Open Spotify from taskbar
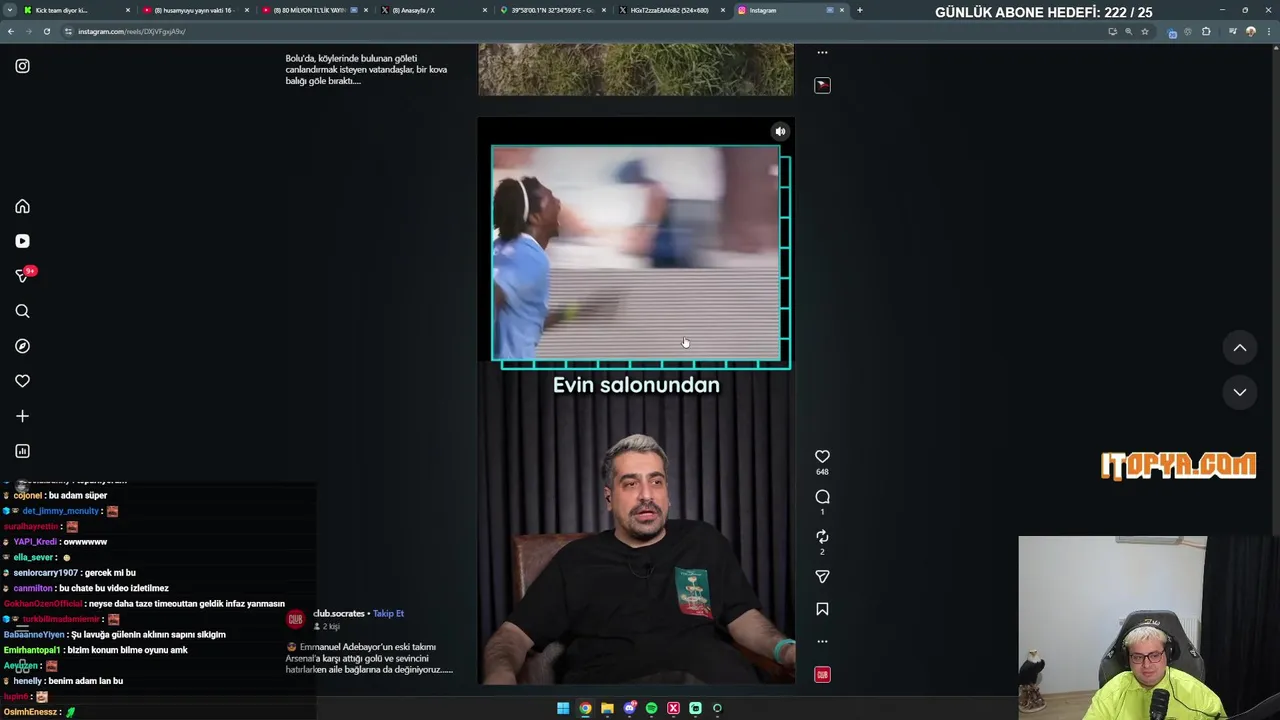Screen dimensions: 1280x720 tap(651, 708)
